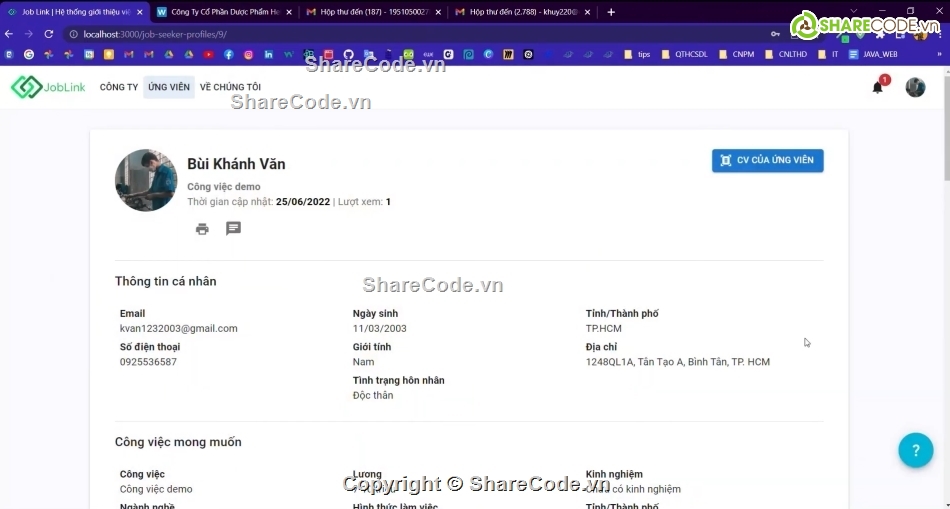View site information icon in address bar

click(73, 35)
